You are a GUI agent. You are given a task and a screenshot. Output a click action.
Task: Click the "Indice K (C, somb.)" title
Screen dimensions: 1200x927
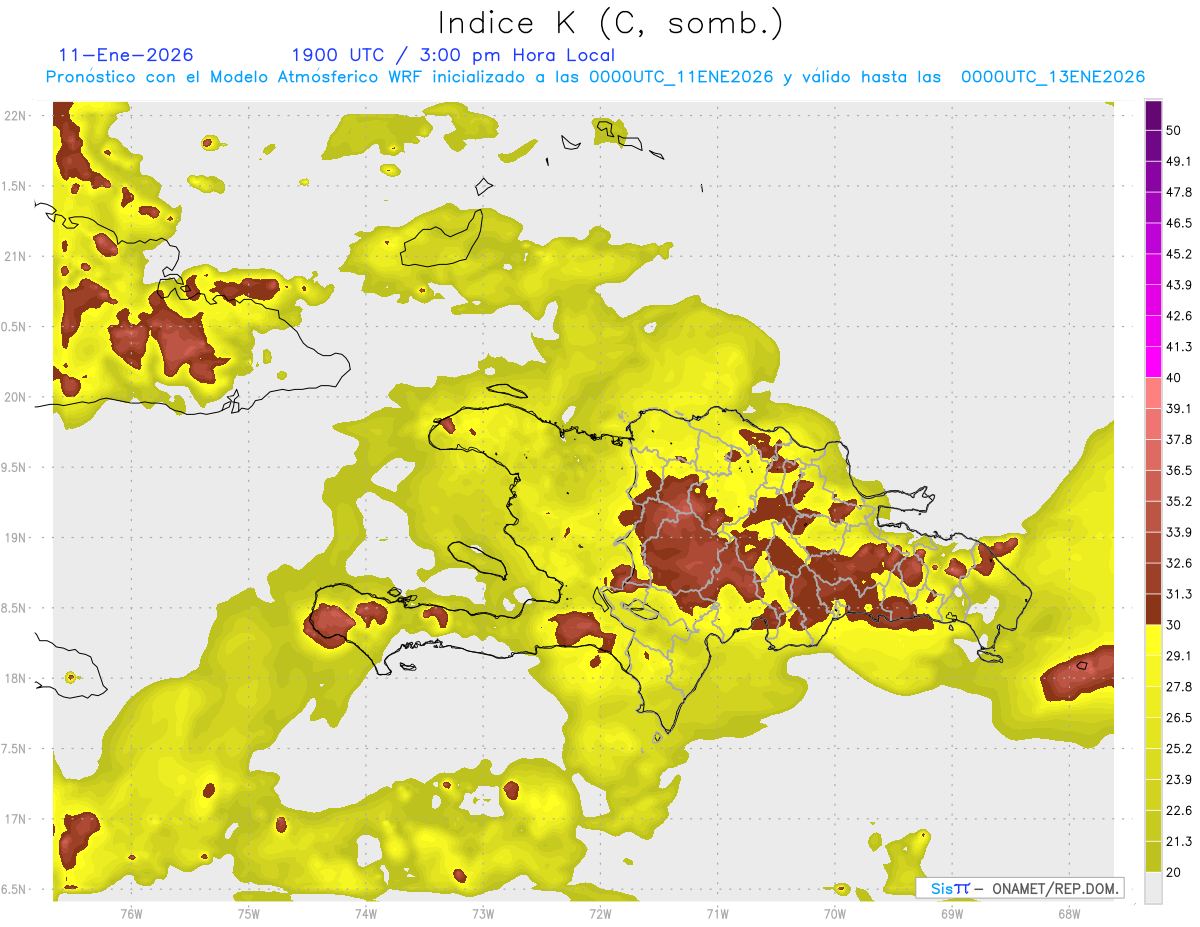[611, 23]
